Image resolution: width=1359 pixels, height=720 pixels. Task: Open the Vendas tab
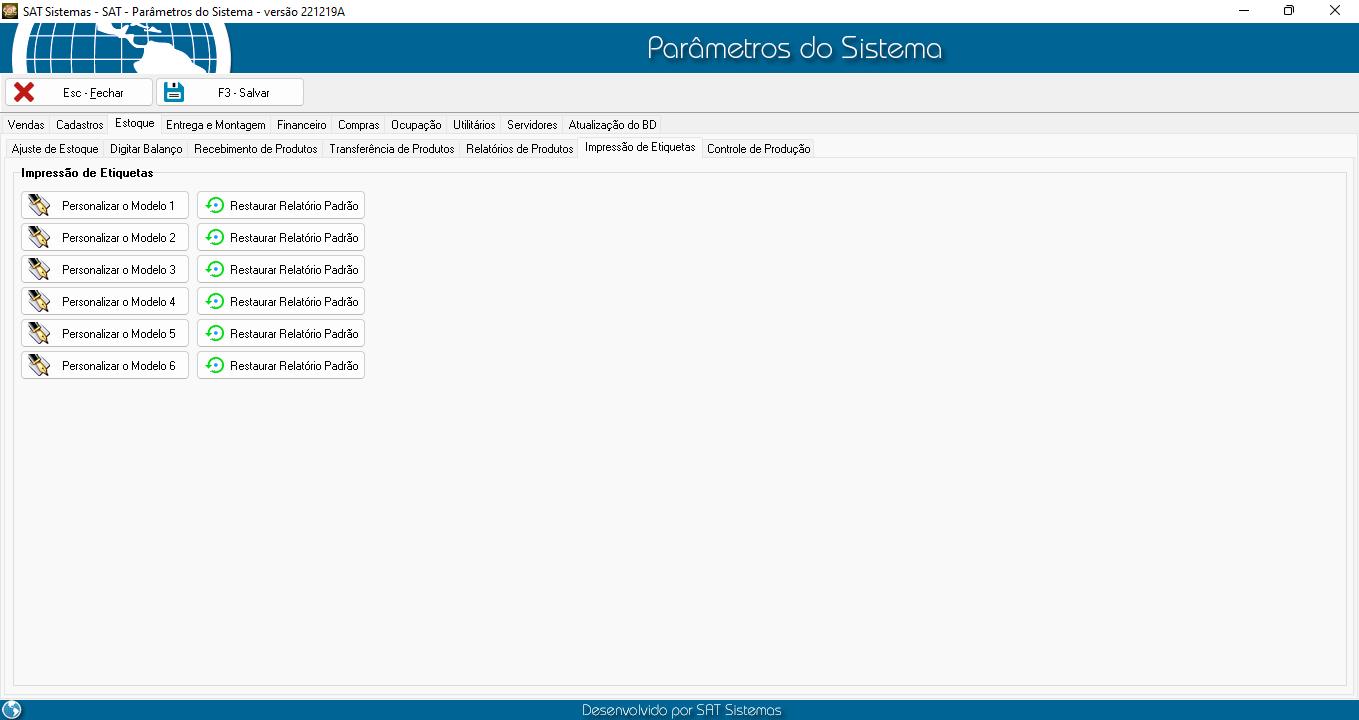[26, 125]
